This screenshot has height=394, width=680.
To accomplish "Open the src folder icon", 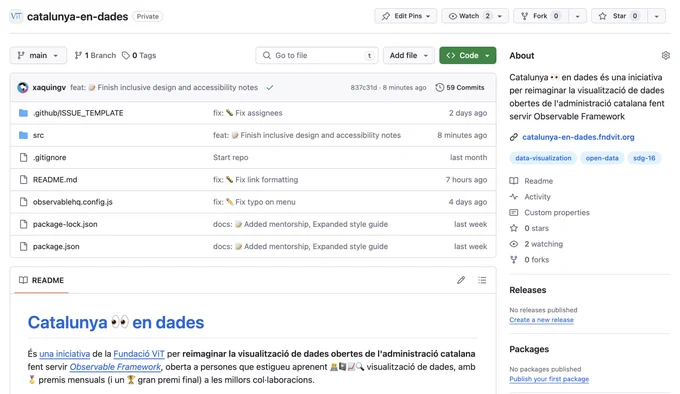I will 23,135.
